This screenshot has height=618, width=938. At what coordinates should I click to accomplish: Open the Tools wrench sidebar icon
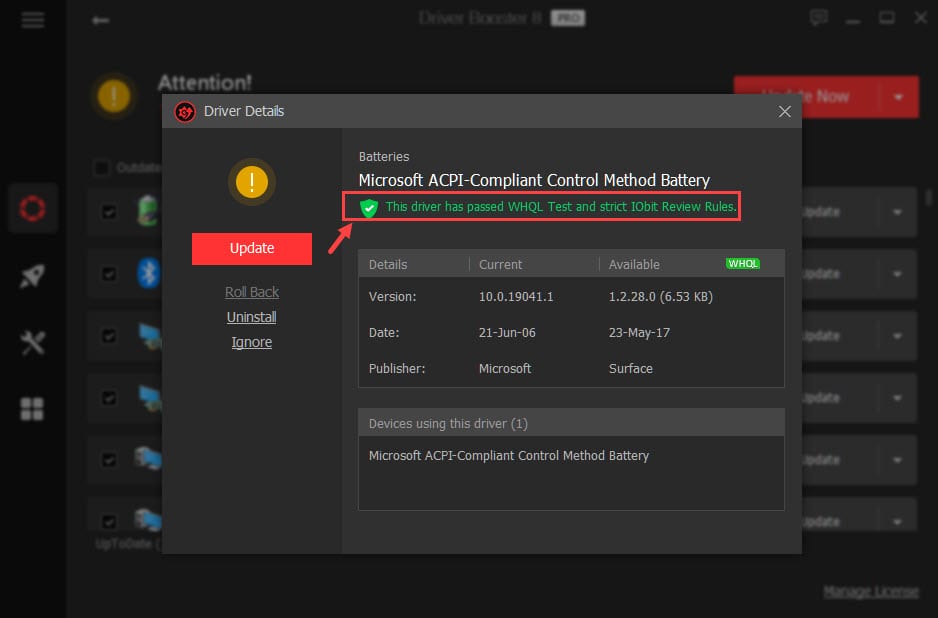(32, 342)
